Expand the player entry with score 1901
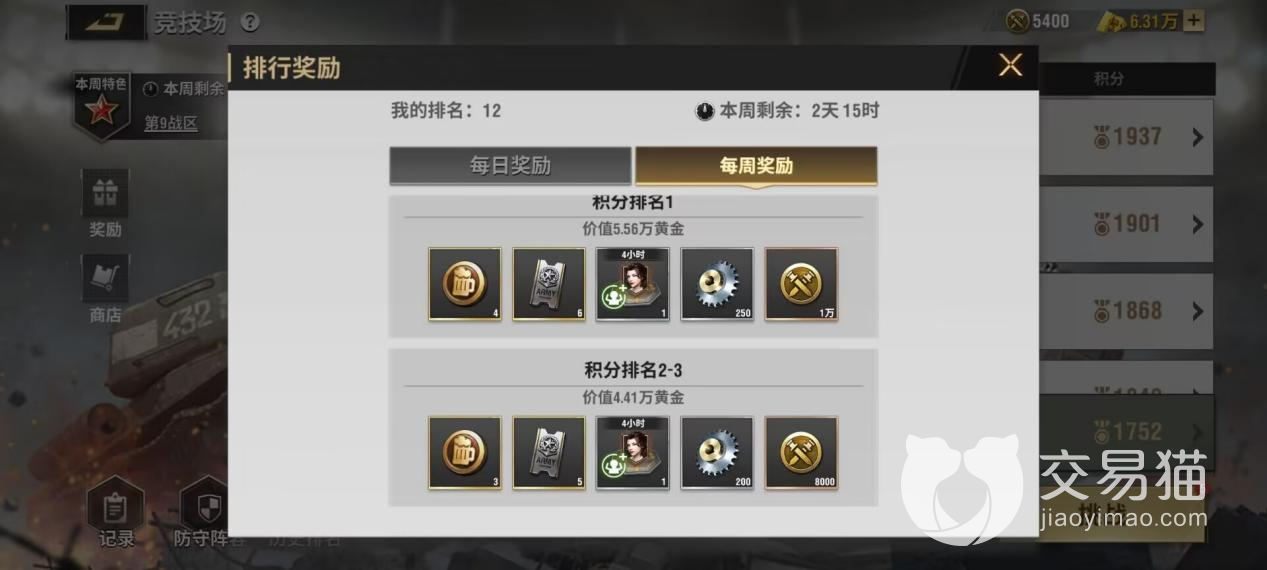The image size is (1267, 570). click(x=1126, y=224)
